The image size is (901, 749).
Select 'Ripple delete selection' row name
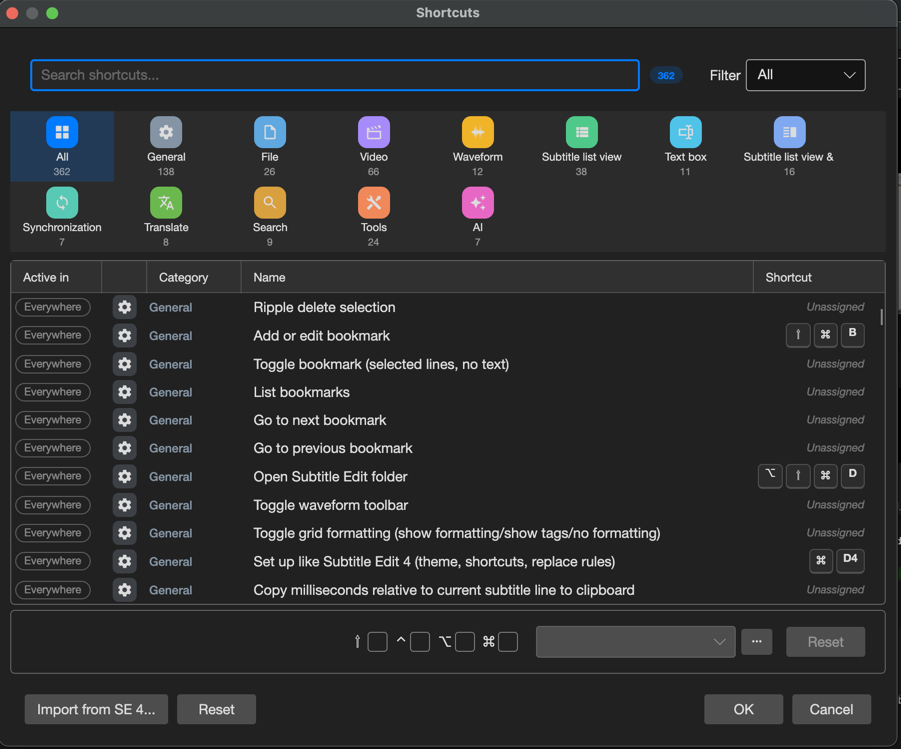click(325, 308)
